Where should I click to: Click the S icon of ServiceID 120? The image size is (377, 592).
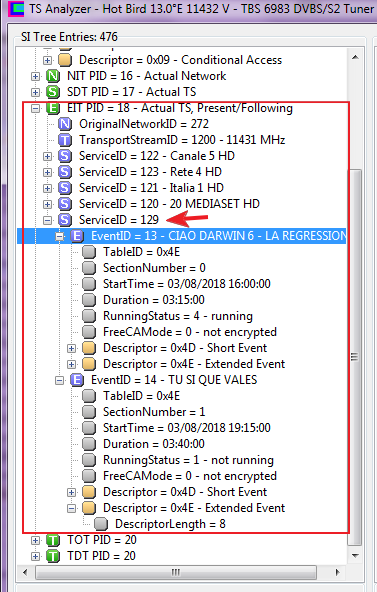click(x=65, y=204)
